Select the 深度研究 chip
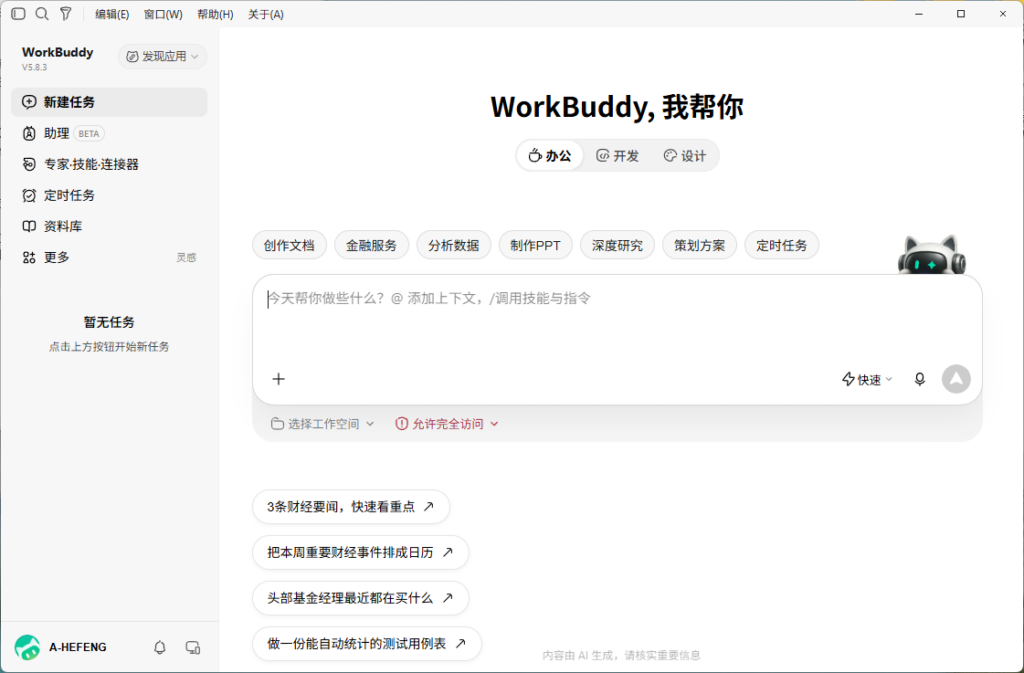The width and height of the screenshot is (1024, 673). pyautogui.click(x=617, y=245)
